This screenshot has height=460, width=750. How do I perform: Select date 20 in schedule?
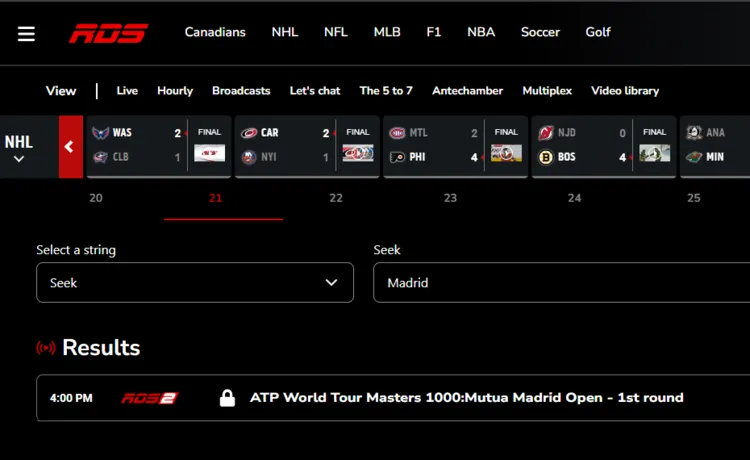coord(96,198)
